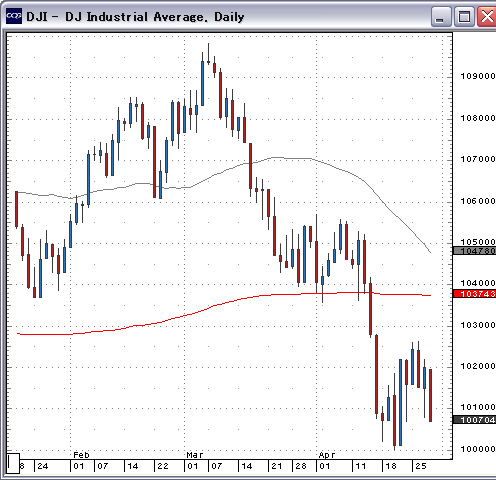Click the 102000 price axis label

click(478, 366)
